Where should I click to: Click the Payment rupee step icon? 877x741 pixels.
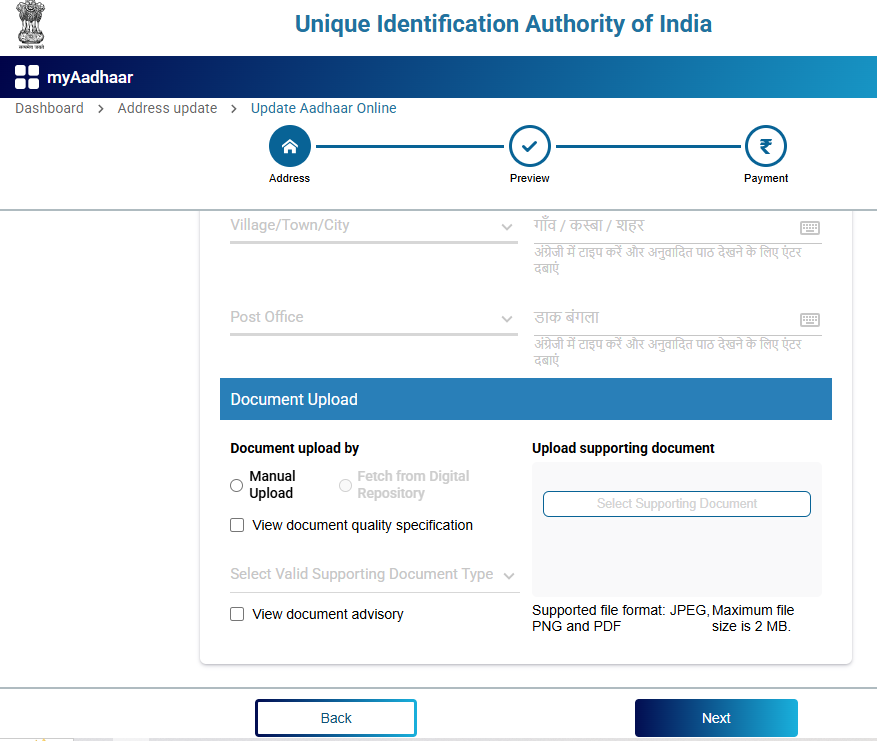(765, 146)
